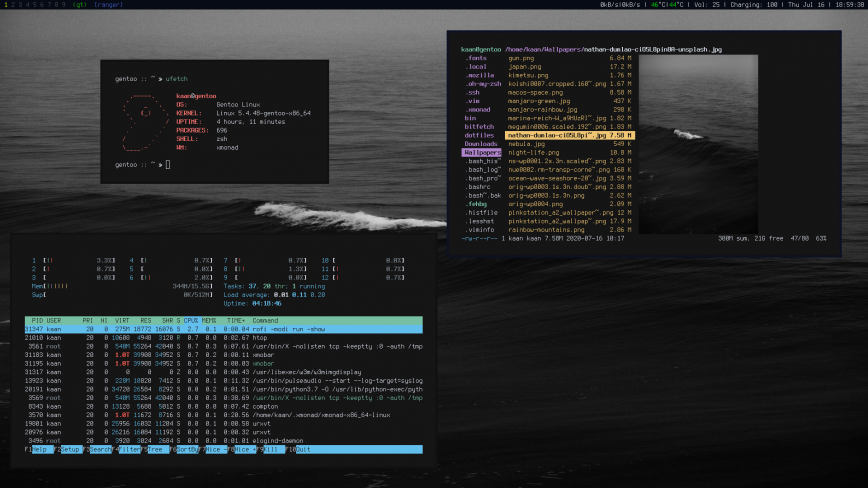Click the wave image preview in ranger

(x=698, y=144)
